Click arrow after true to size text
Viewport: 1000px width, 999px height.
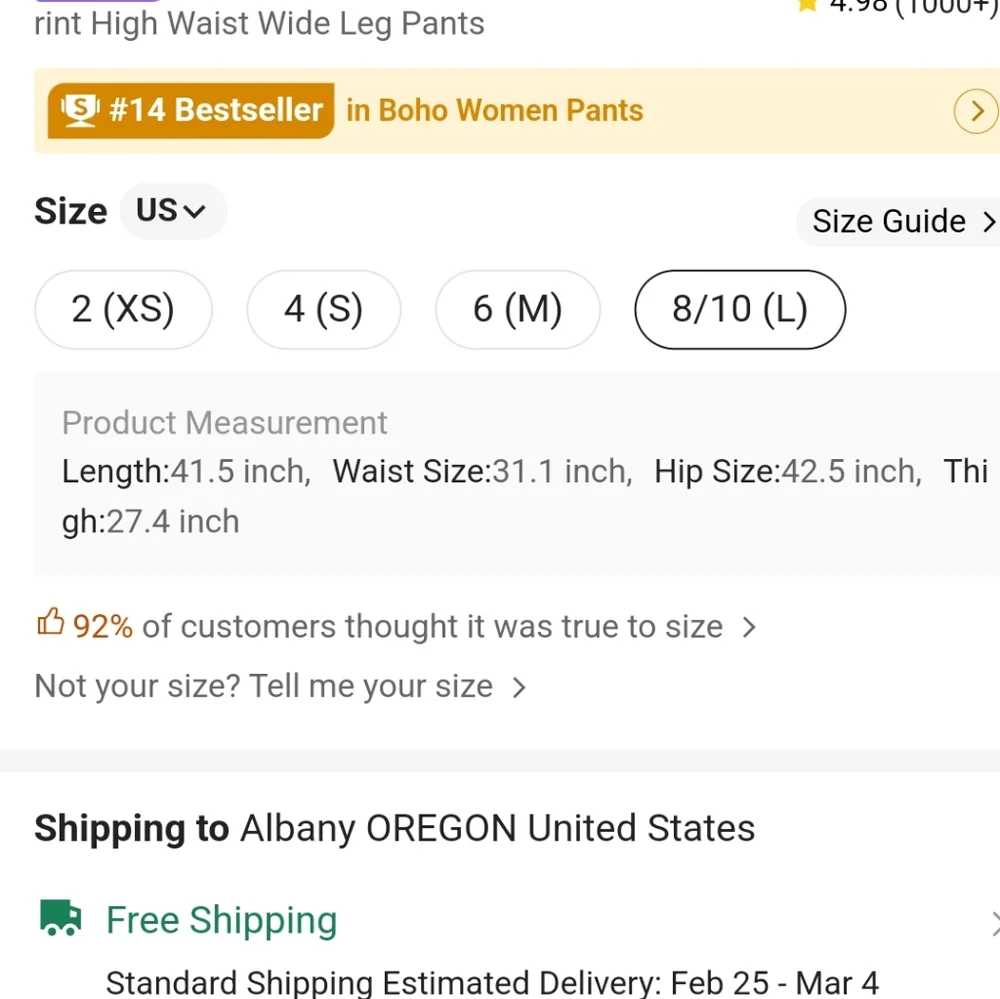[x=749, y=627]
